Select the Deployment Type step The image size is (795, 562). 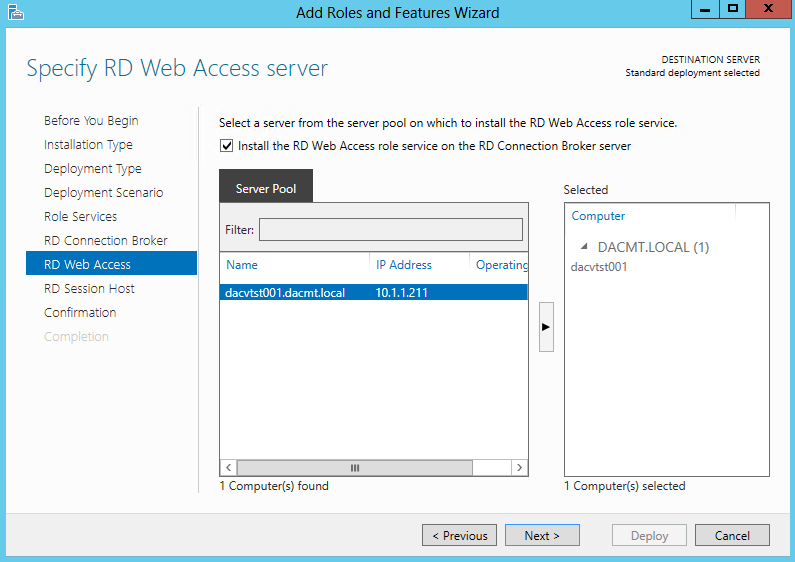tap(93, 168)
